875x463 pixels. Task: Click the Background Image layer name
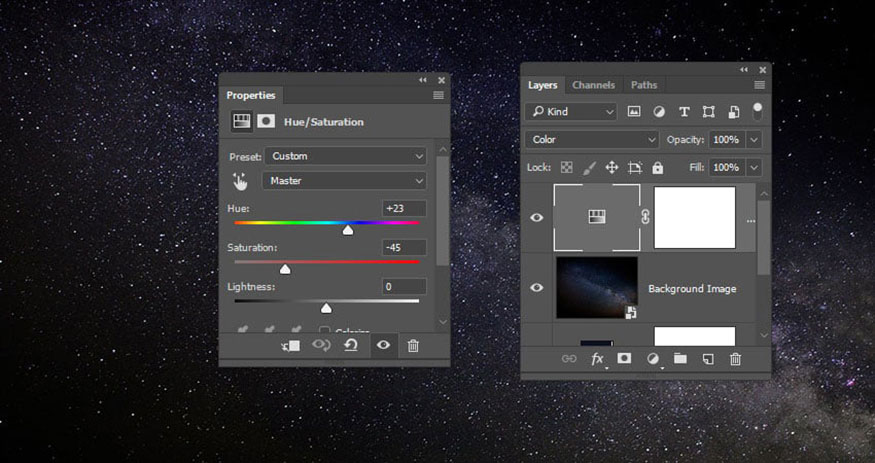[692, 288]
